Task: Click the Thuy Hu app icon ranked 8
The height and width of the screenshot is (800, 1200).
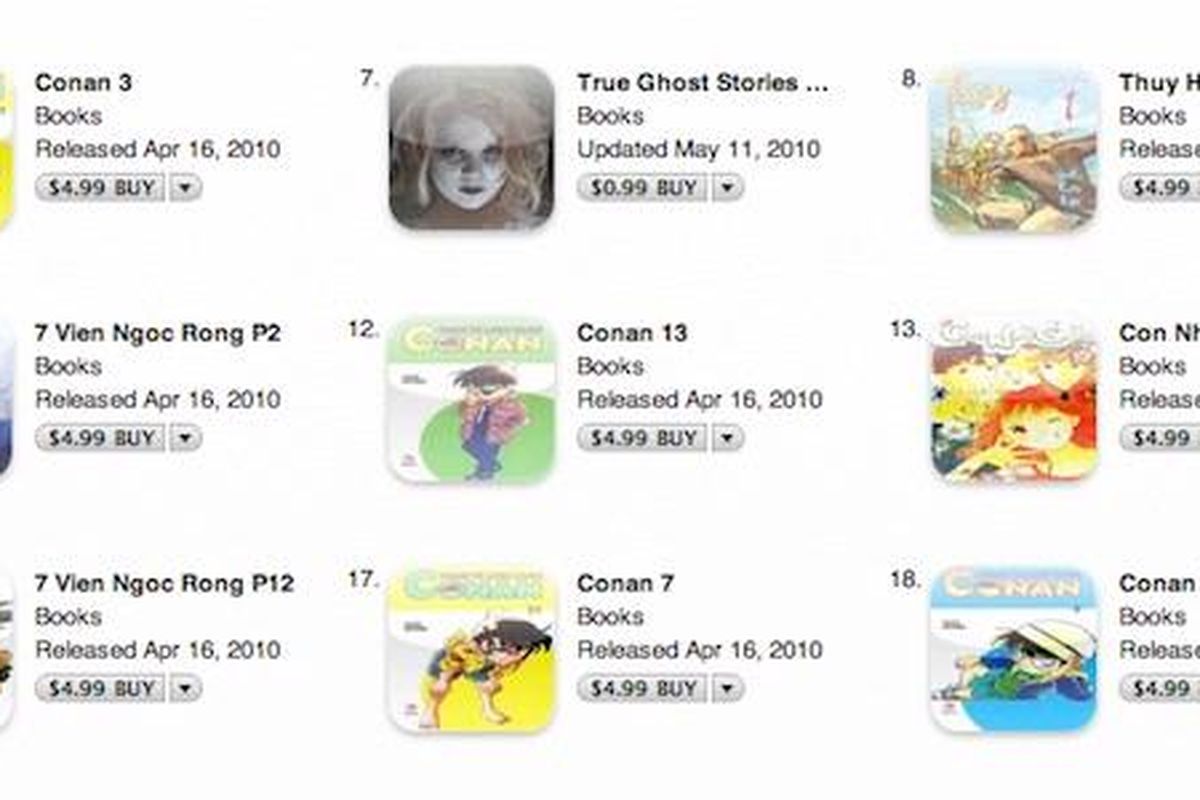Action: pos(1014,148)
